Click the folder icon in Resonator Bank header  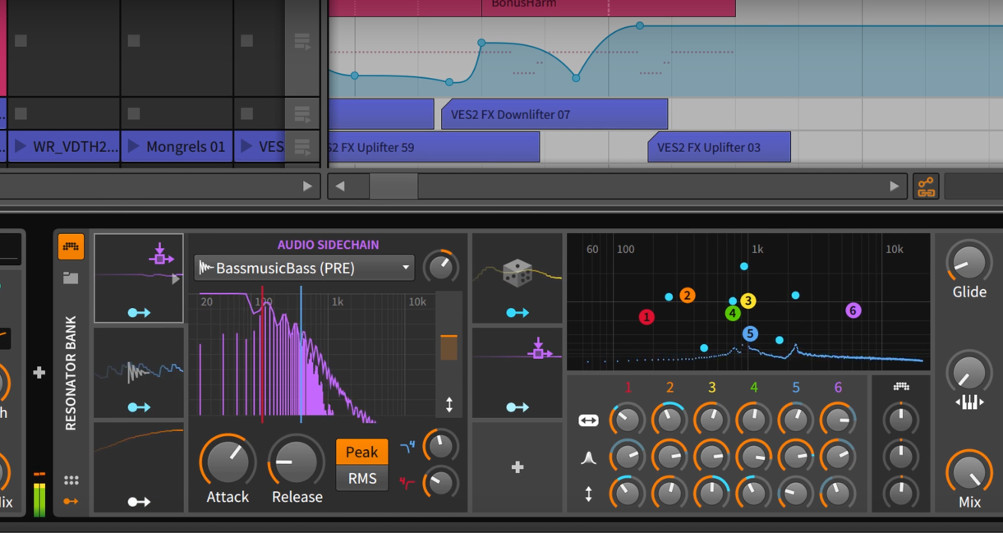click(70, 277)
